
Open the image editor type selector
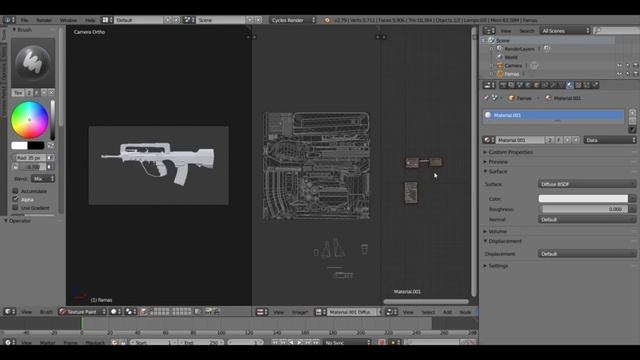point(262,312)
